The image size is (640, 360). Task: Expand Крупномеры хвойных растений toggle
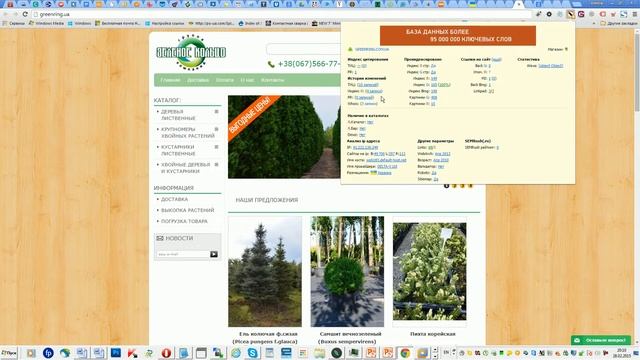click(217, 129)
